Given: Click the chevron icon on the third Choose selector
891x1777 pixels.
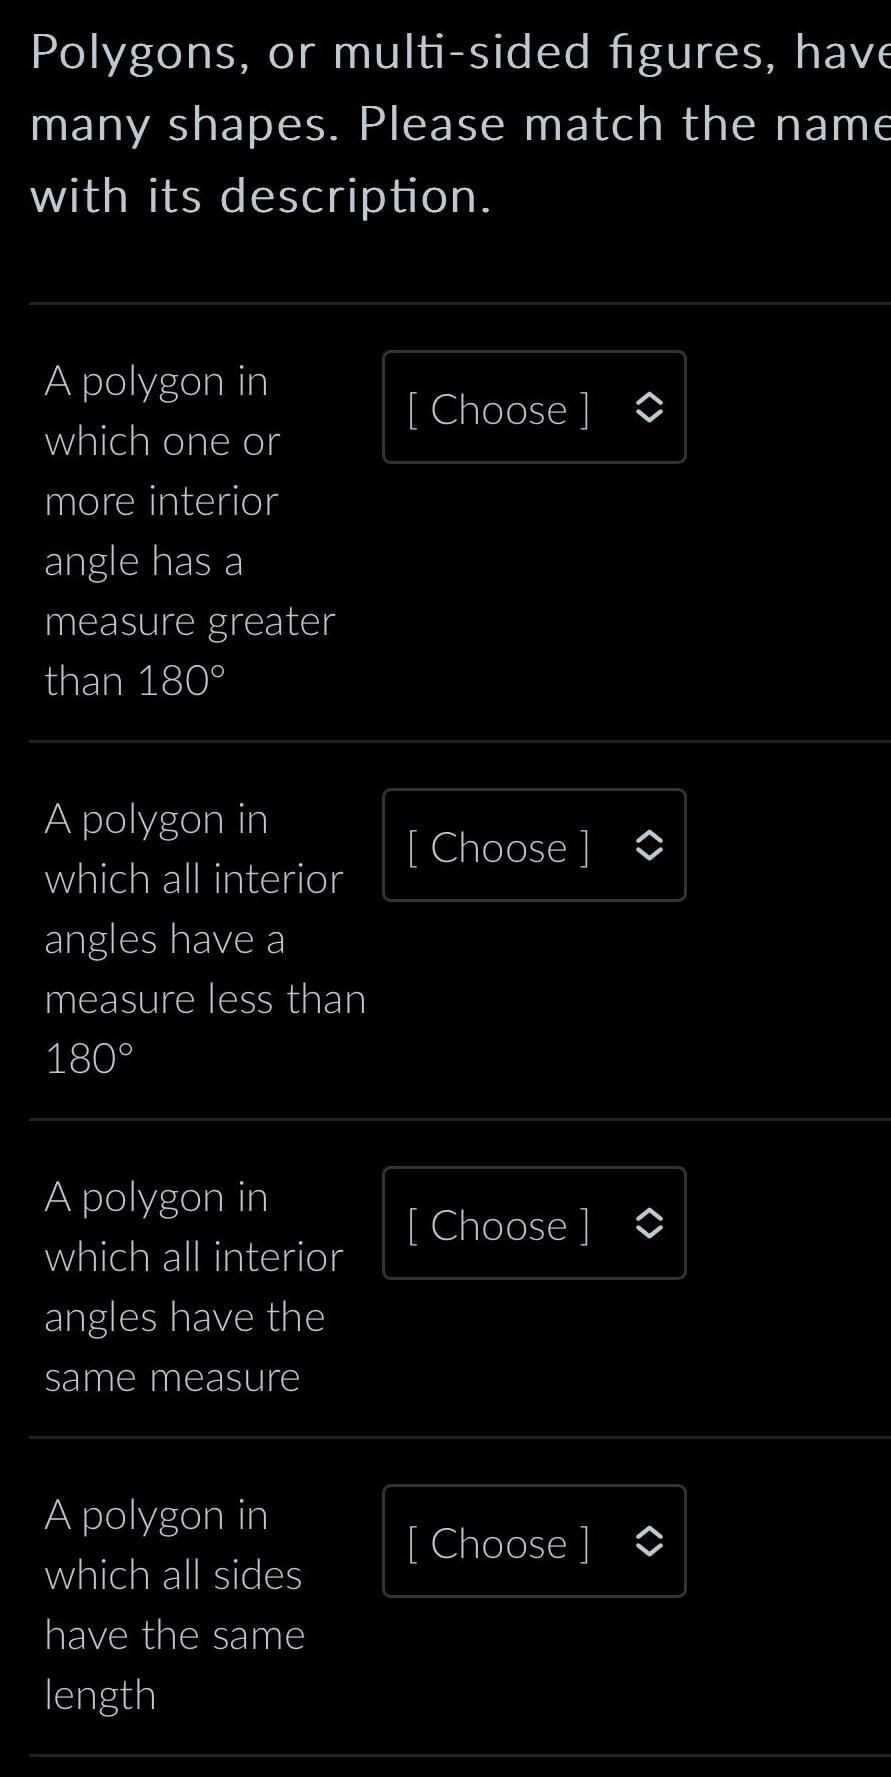Looking at the screenshot, I should (649, 1224).
